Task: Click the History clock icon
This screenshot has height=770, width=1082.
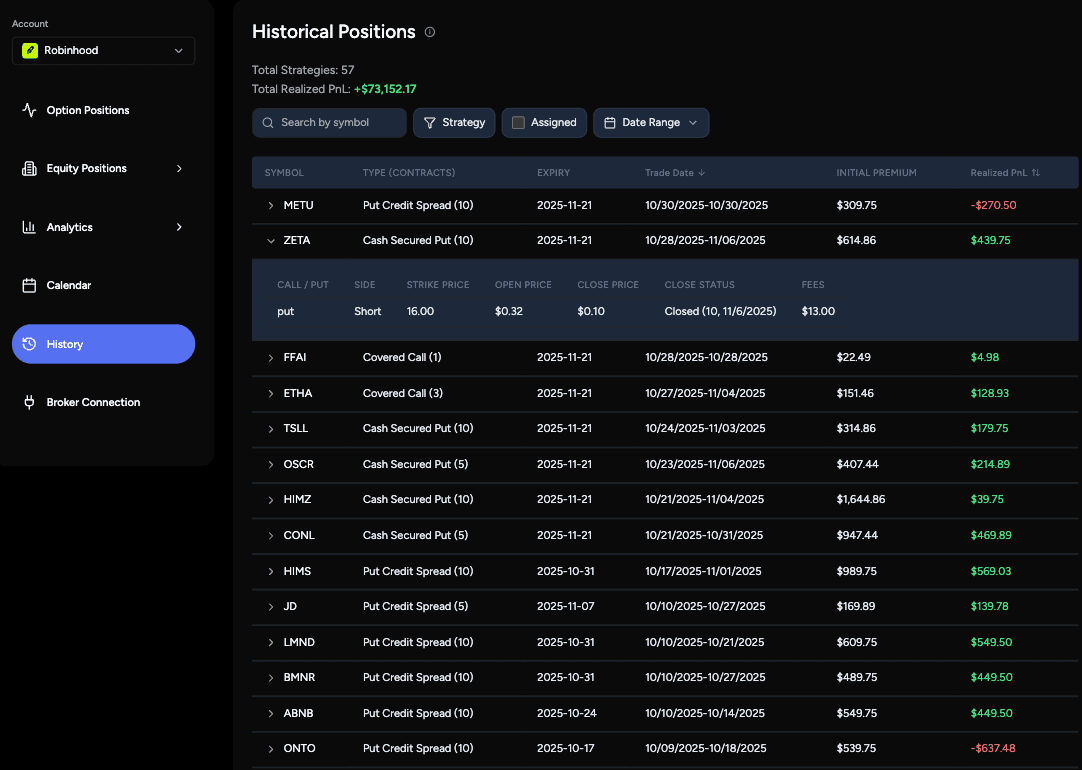Action: (x=30, y=344)
